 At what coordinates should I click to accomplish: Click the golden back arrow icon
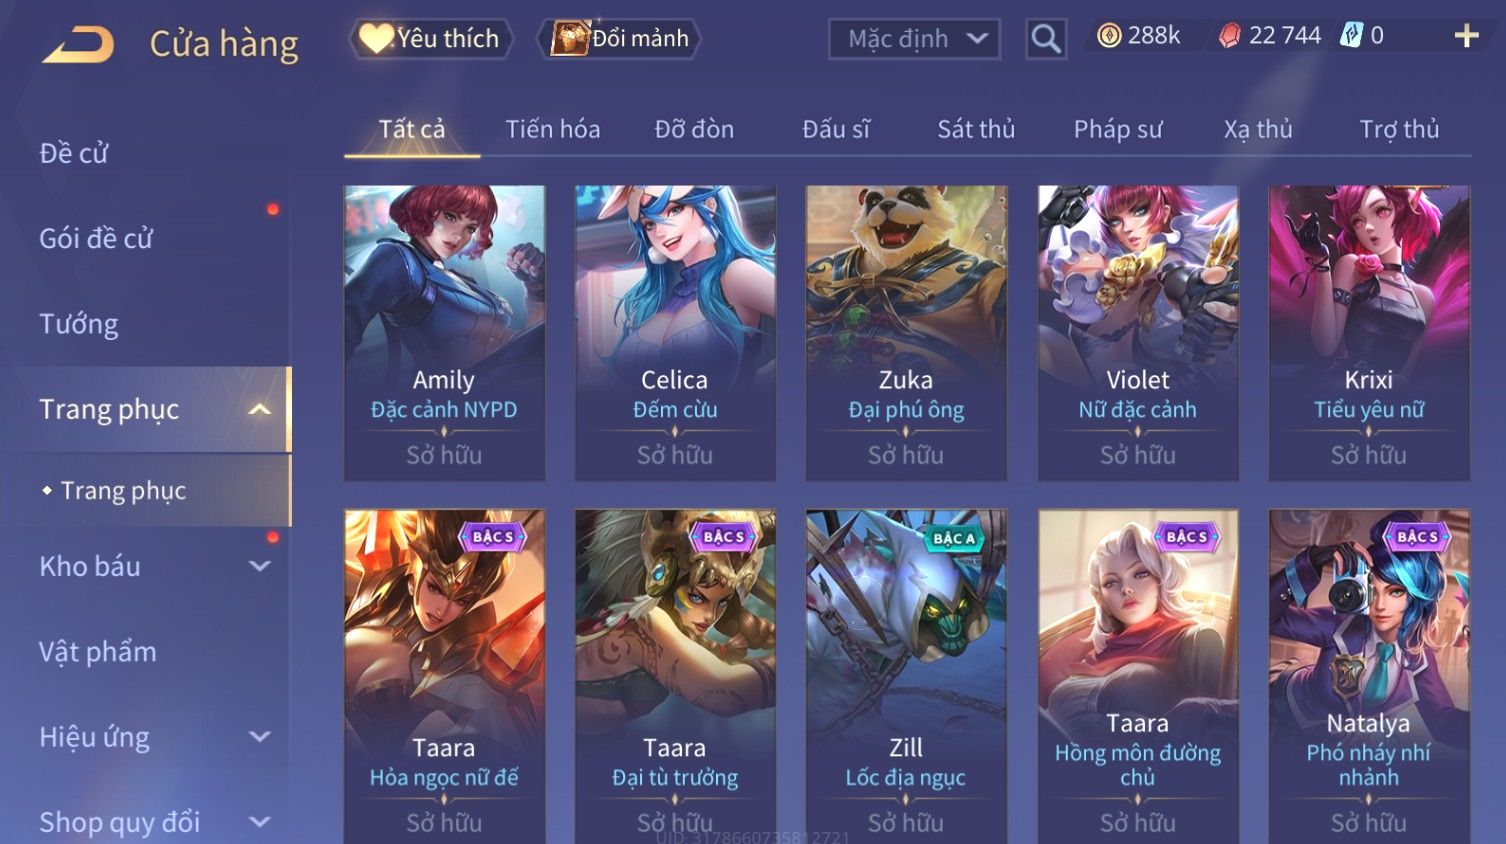[78, 44]
